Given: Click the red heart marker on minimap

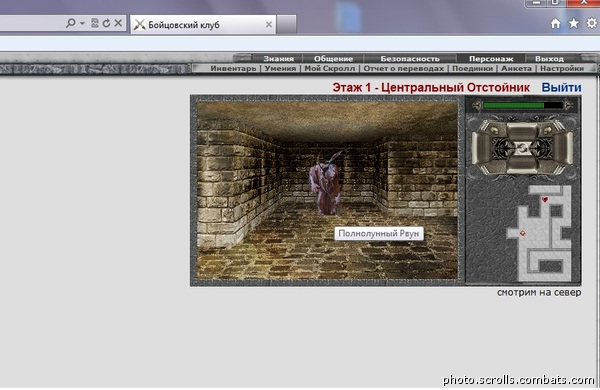Looking at the screenshot, I should click(545, 199).
